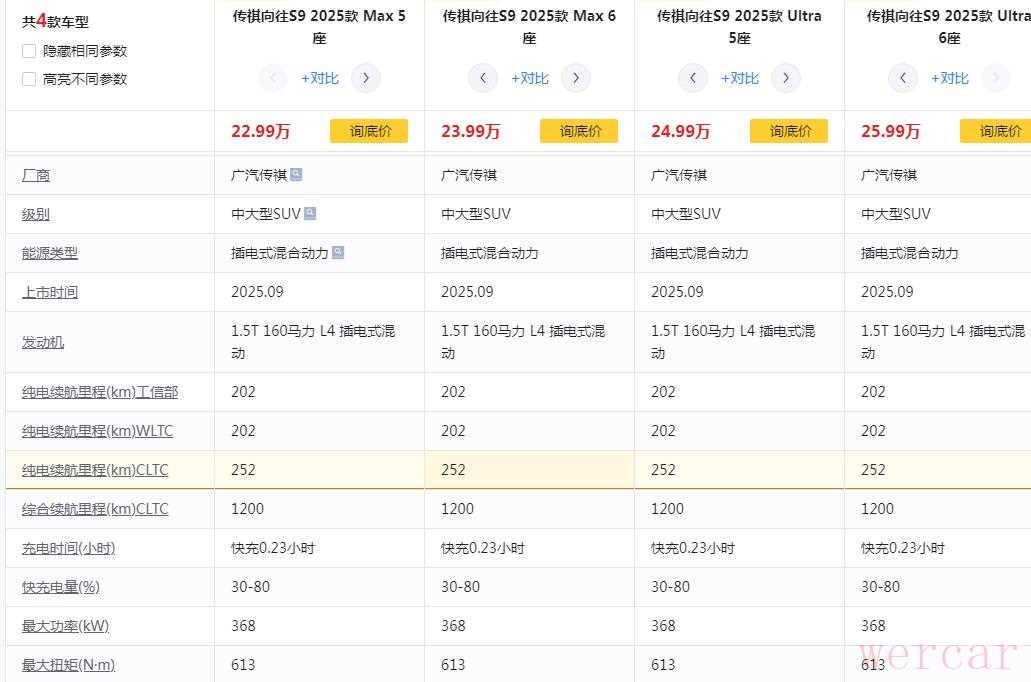Click info icon beside 插电式混合动力
Screen dimensions: 1031x682
pos(338,252)
